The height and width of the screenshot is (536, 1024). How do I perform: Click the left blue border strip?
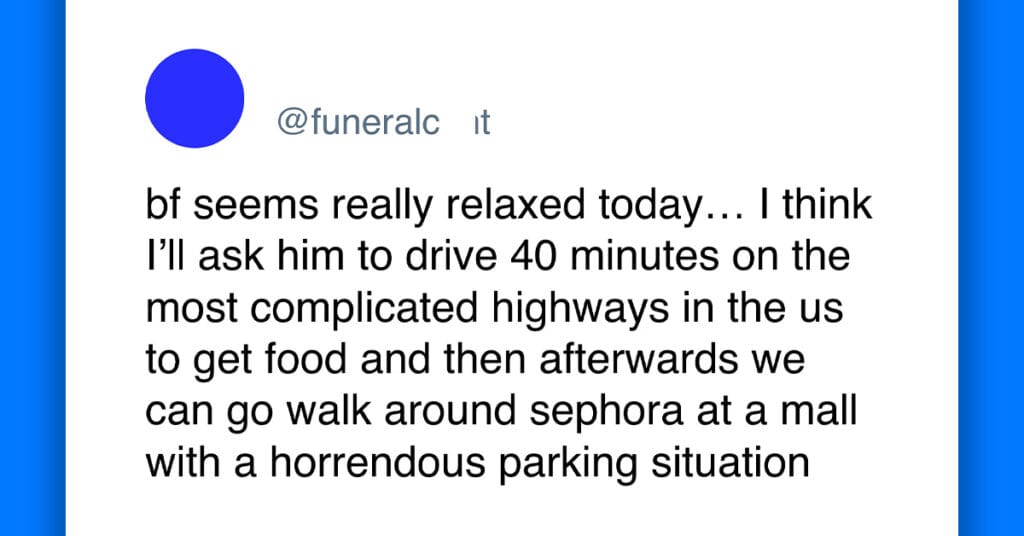33,268
